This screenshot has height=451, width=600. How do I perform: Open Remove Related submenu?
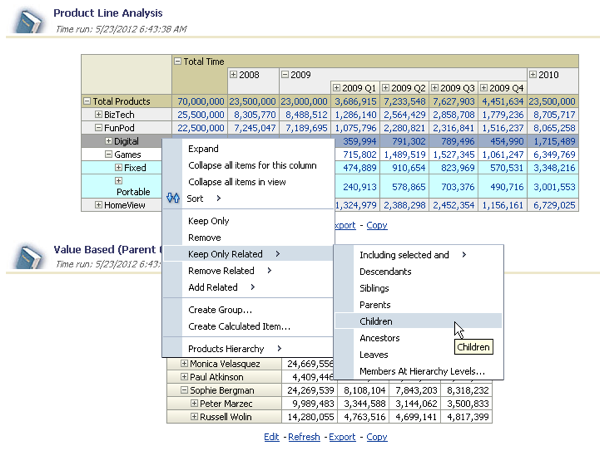pyautogui.click(x=248, y=270)
